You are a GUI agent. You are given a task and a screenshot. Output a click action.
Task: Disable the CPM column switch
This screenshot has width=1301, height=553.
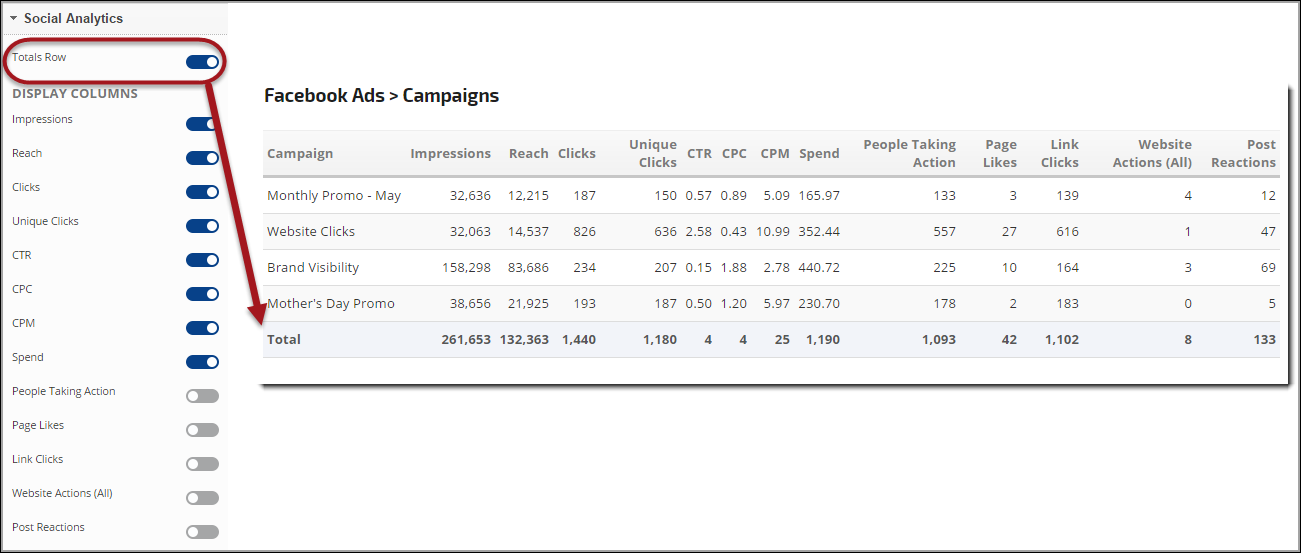(x=202, y=328)
